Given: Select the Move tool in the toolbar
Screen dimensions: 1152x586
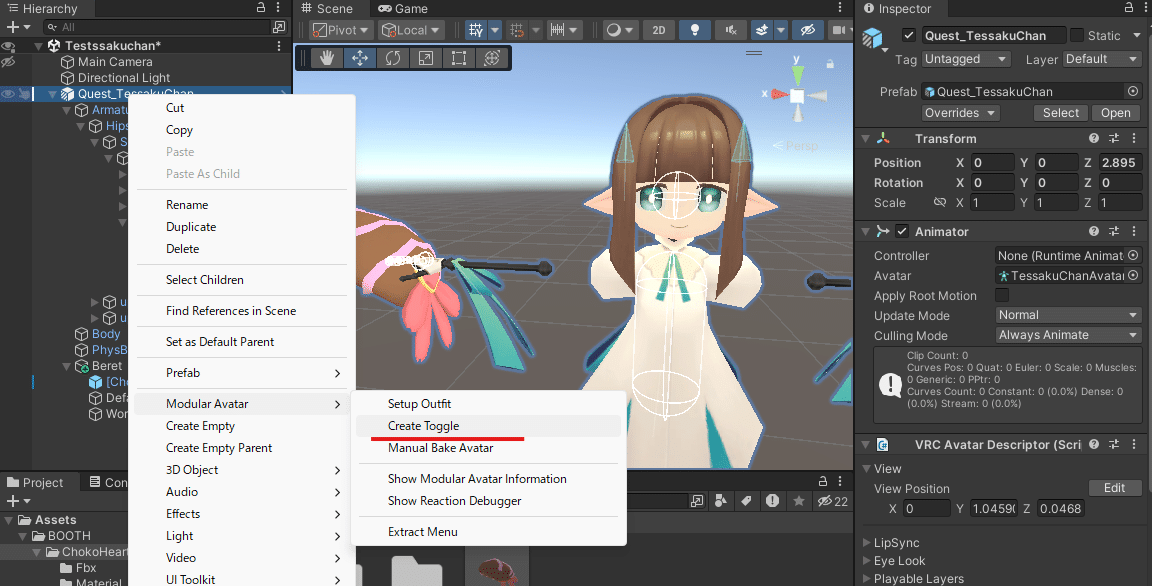Looking at the screenshot, I should tap(360, 57).
